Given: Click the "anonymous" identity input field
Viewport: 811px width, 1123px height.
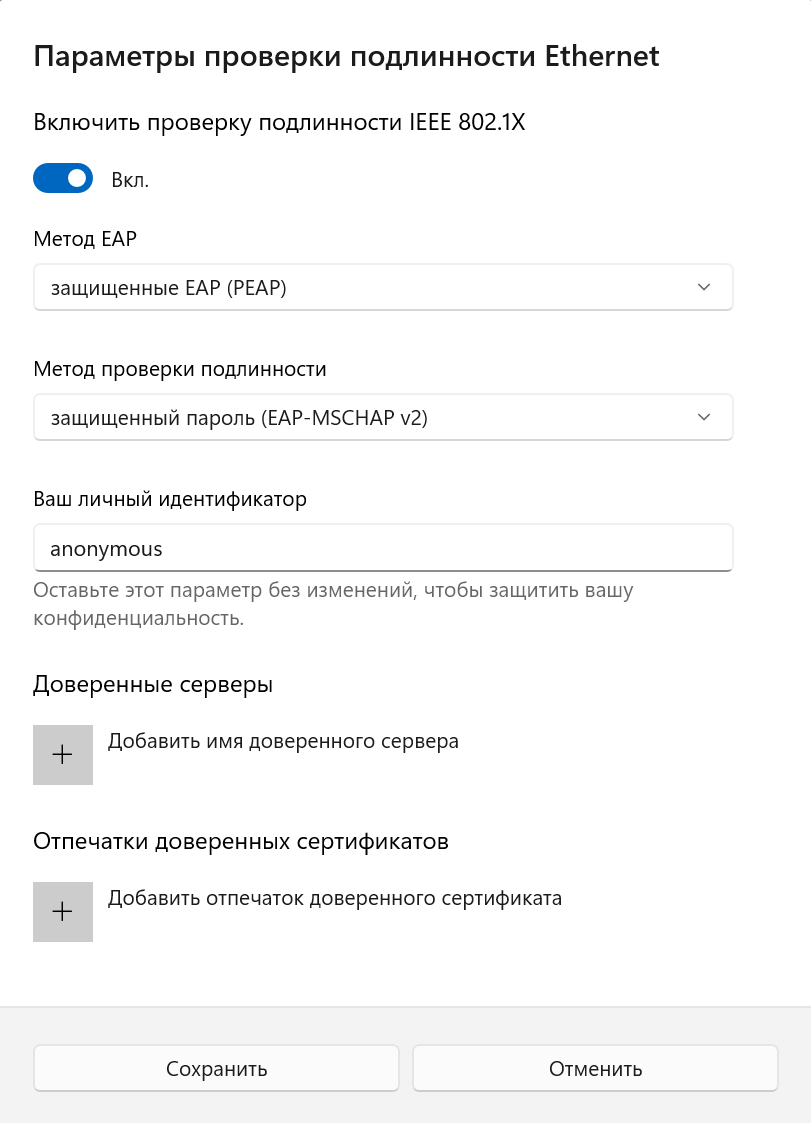Looking at the screenshot, I should point(383,548).
